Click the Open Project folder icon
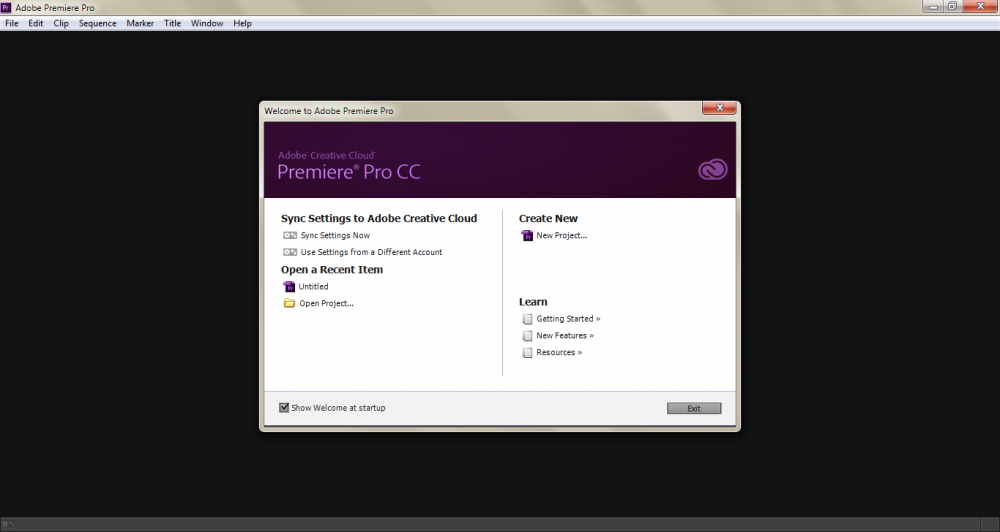Screen dimensions: 1000x532 [x=290, y=303]
